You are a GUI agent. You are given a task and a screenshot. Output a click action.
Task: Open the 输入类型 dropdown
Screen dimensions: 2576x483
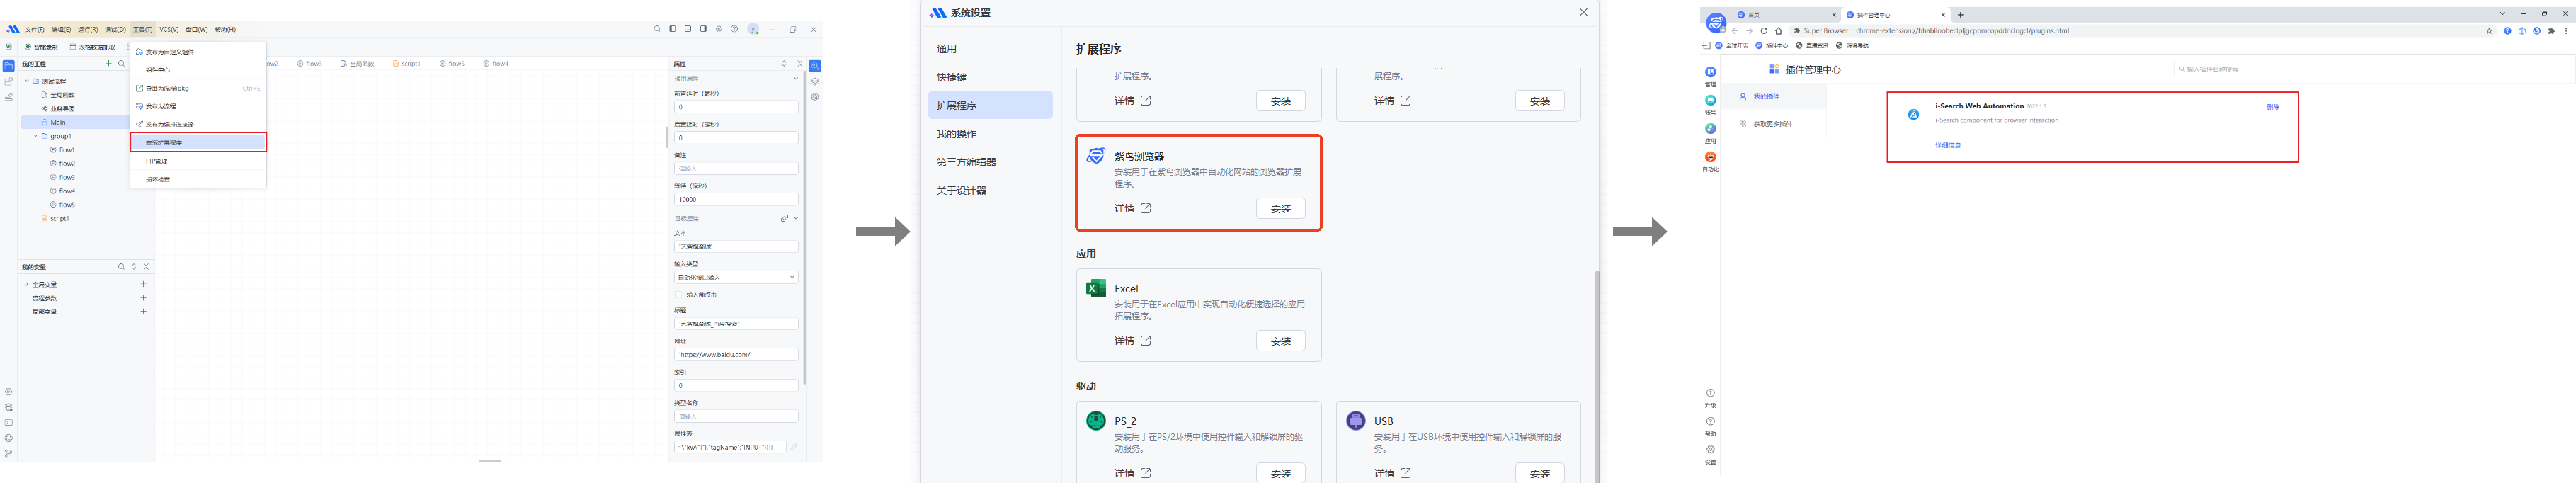tap(736, 278)
